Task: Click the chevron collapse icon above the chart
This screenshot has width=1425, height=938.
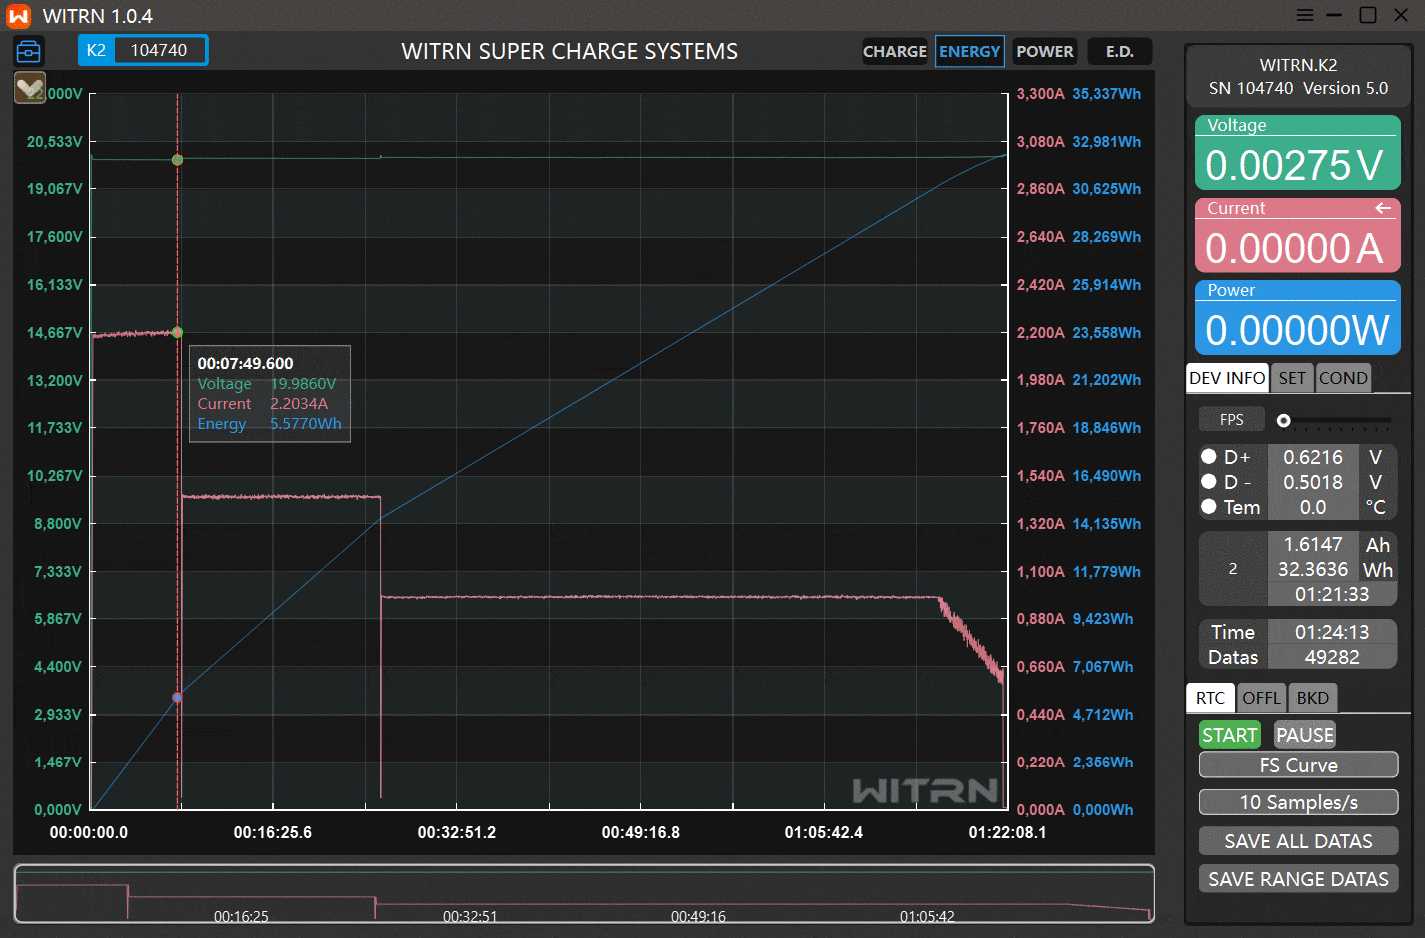Action: 30,88
